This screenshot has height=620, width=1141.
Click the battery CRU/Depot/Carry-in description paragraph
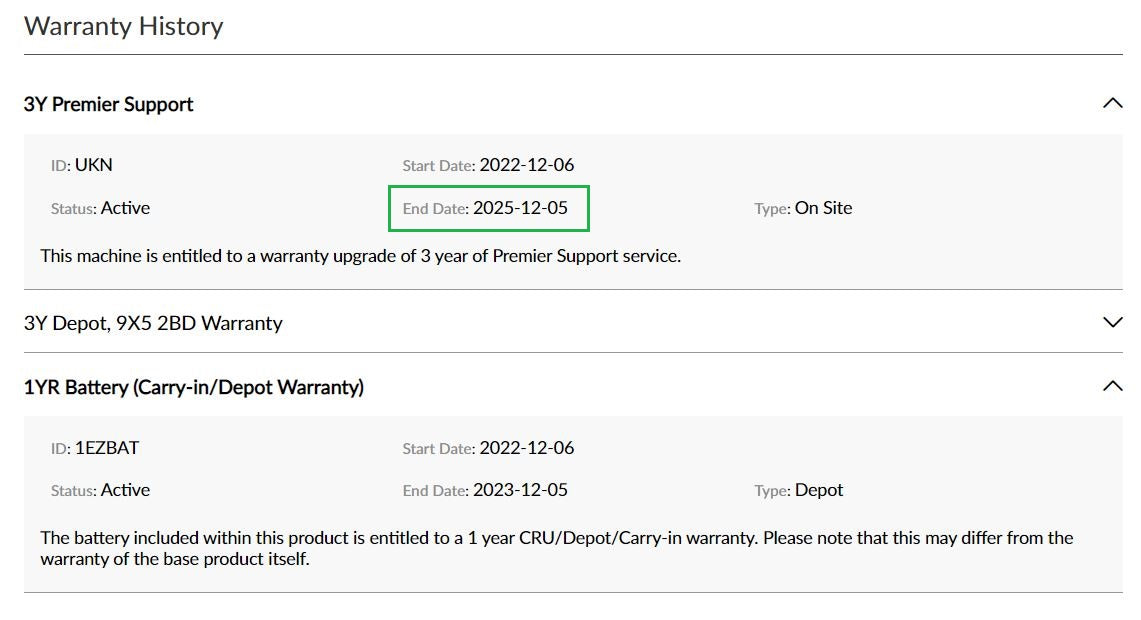point(556,548)
